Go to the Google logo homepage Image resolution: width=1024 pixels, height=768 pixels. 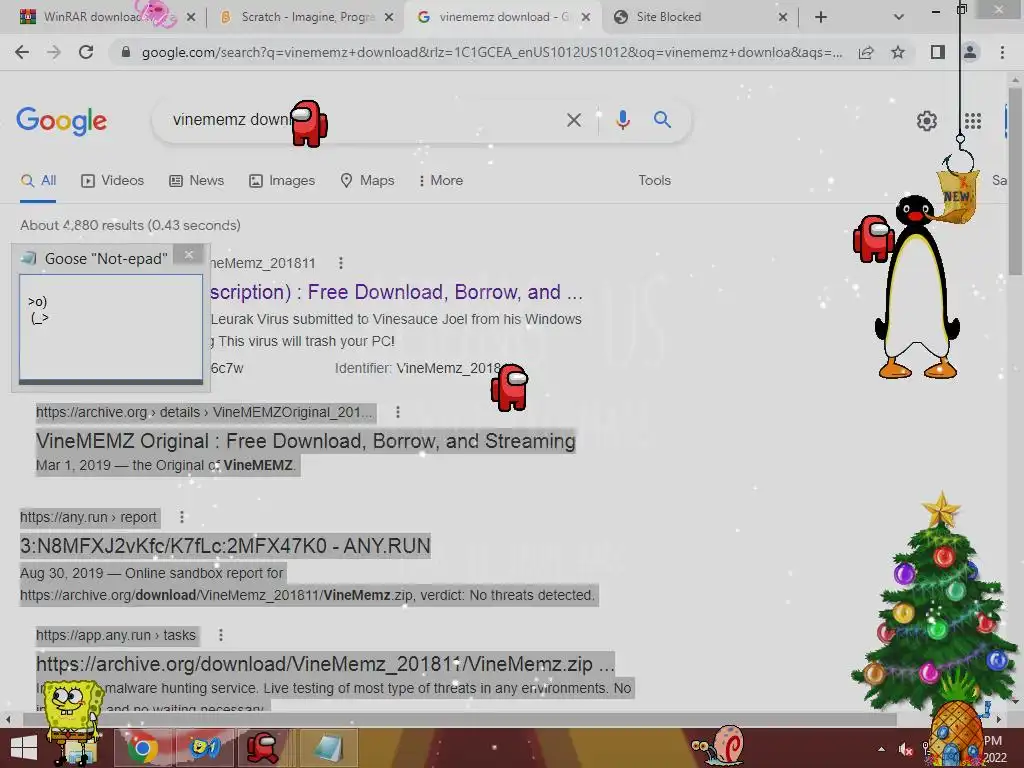[61, 120]
